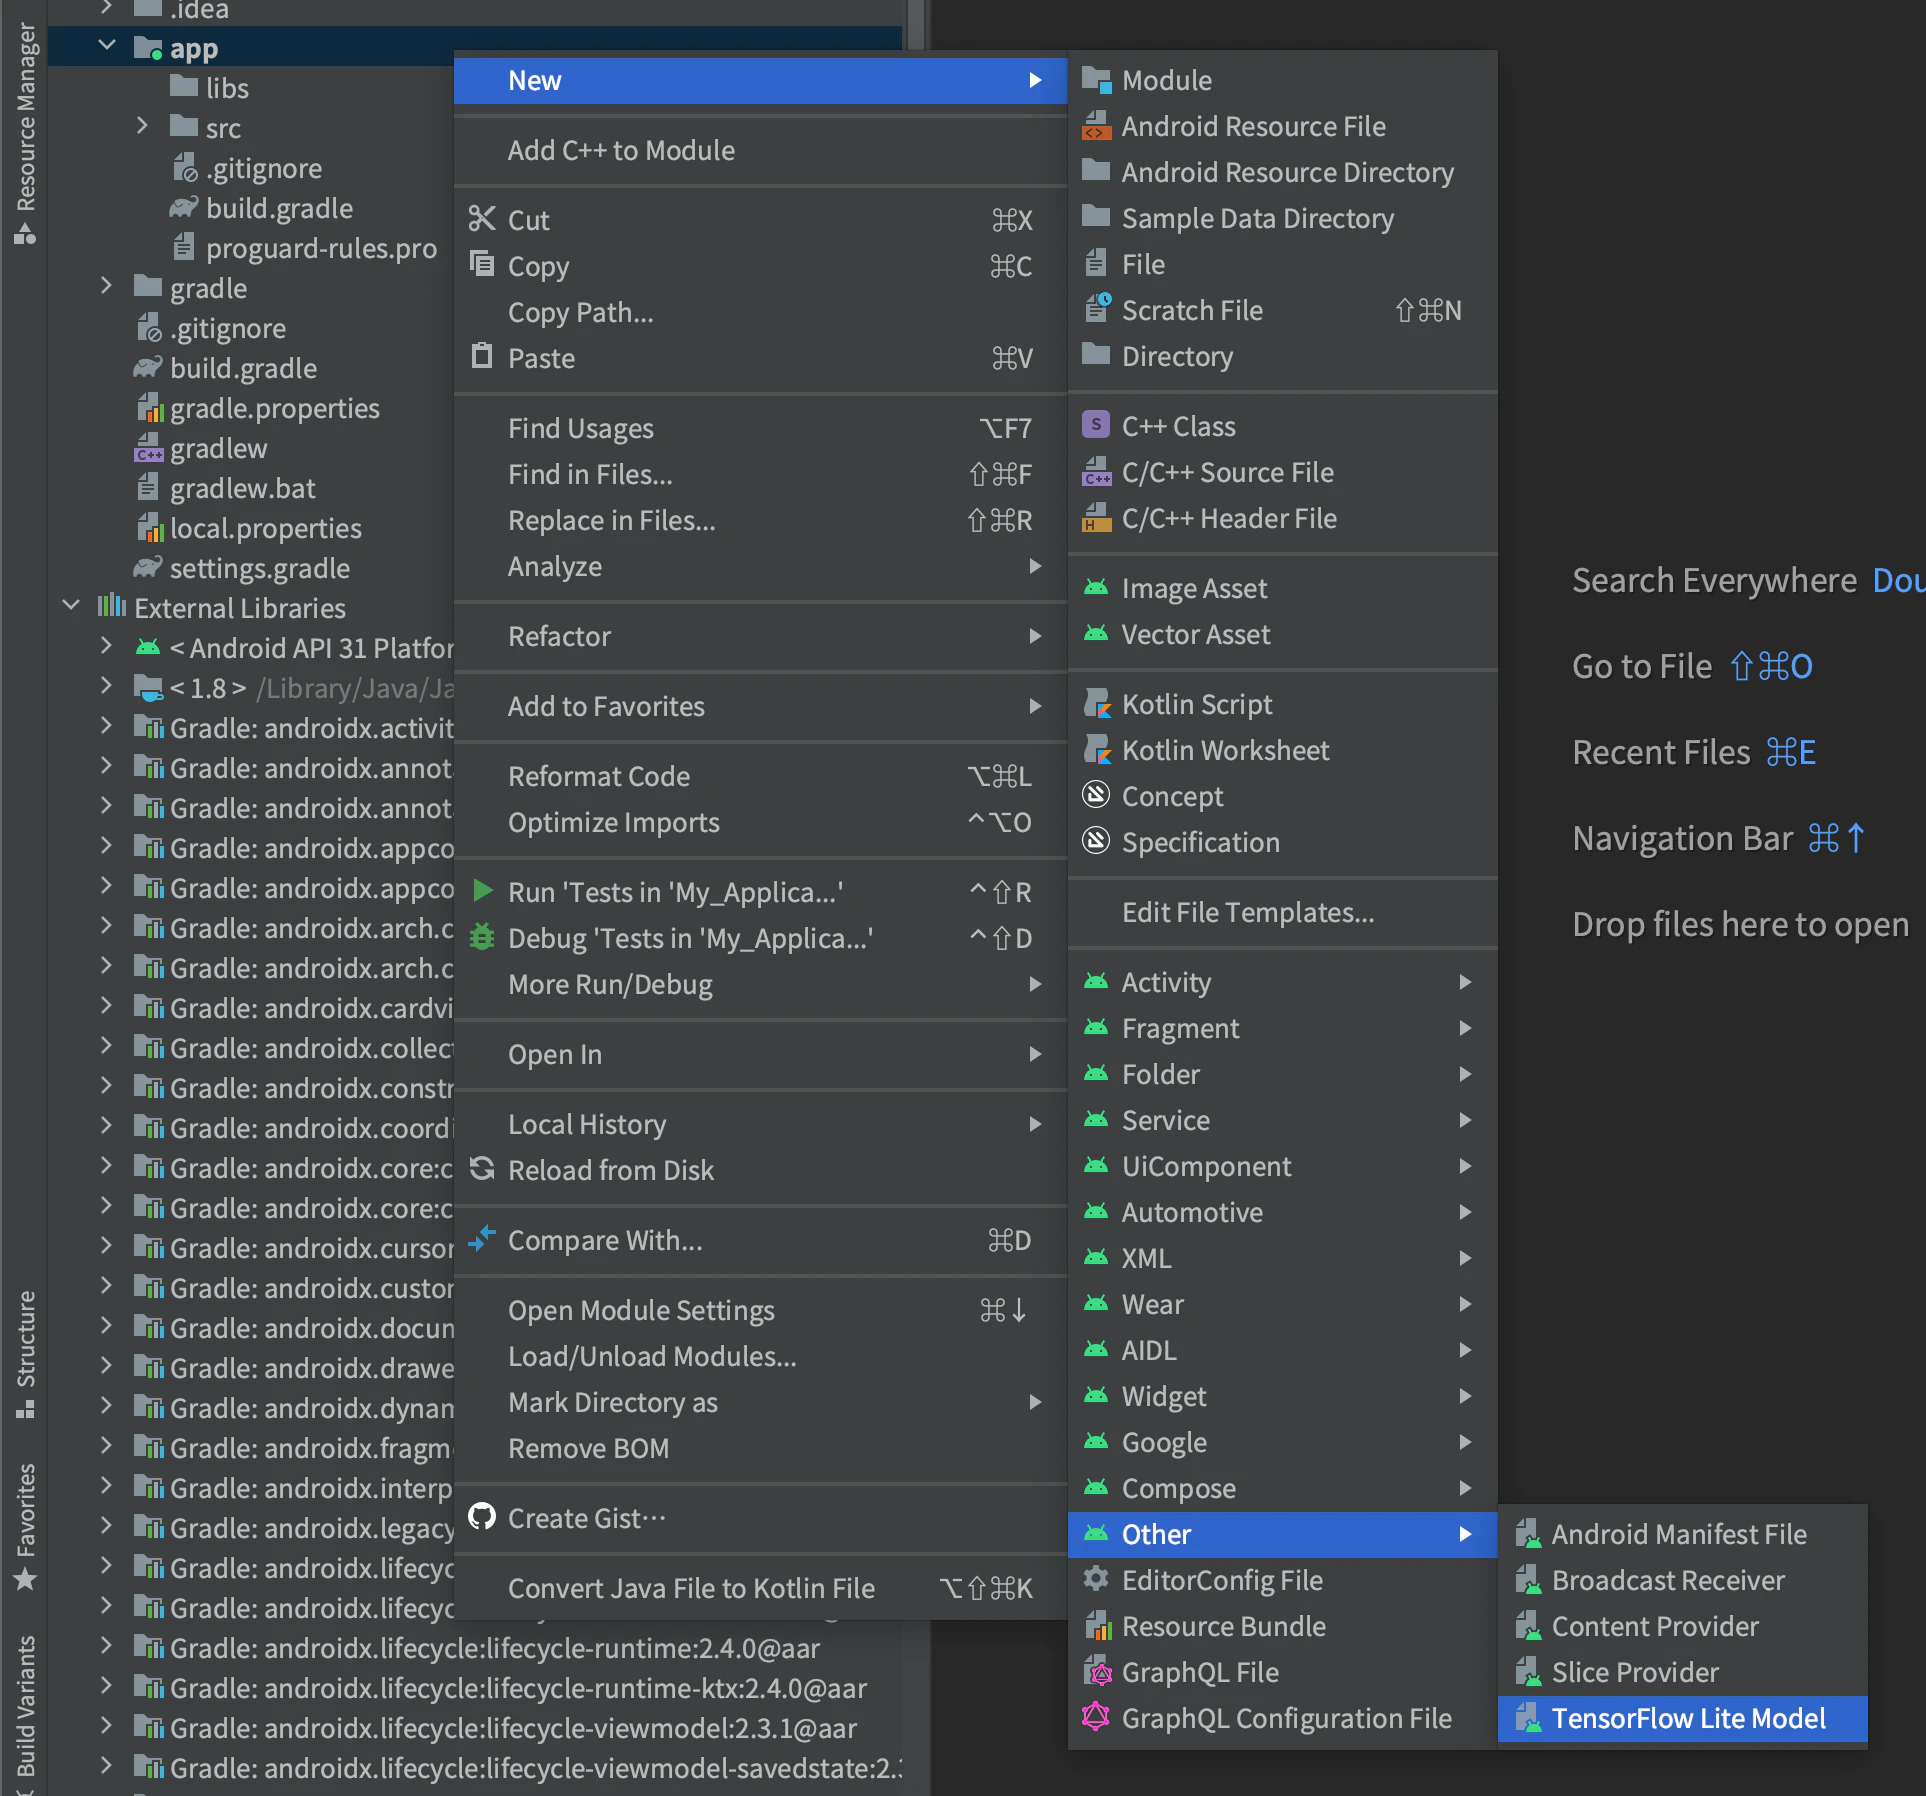
Task: Click the EditorConfig File gear icon
Action: [1096, 1578]
